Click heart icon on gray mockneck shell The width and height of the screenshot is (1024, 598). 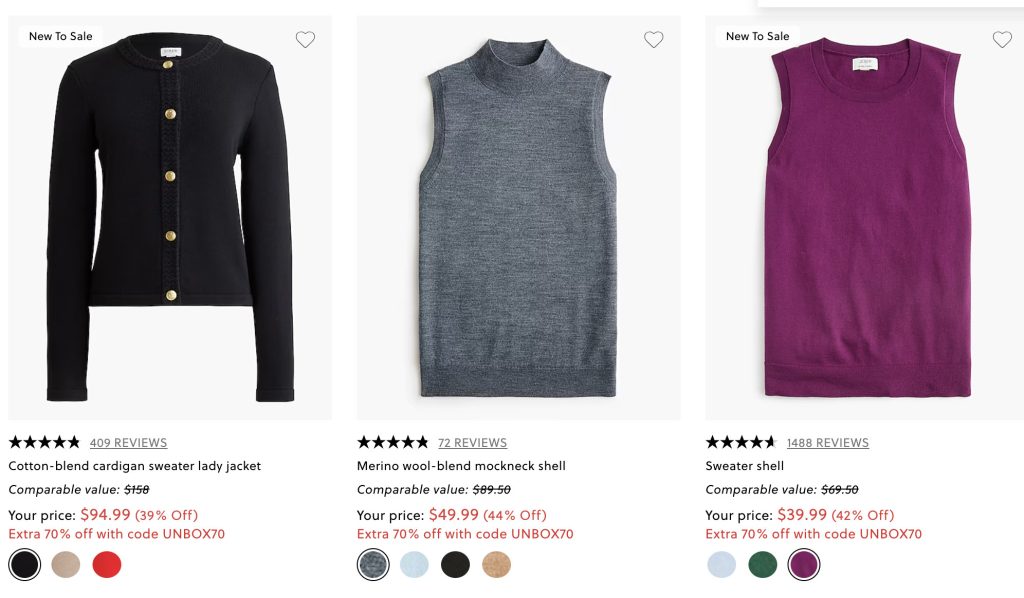click(653, 40)
